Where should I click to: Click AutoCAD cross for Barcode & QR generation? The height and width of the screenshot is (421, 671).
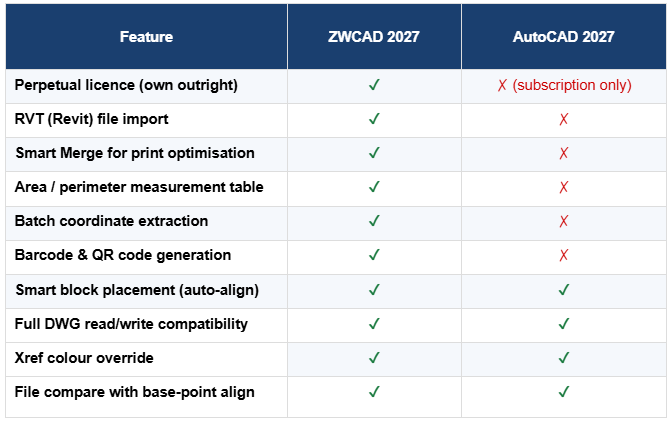point(564,255)
